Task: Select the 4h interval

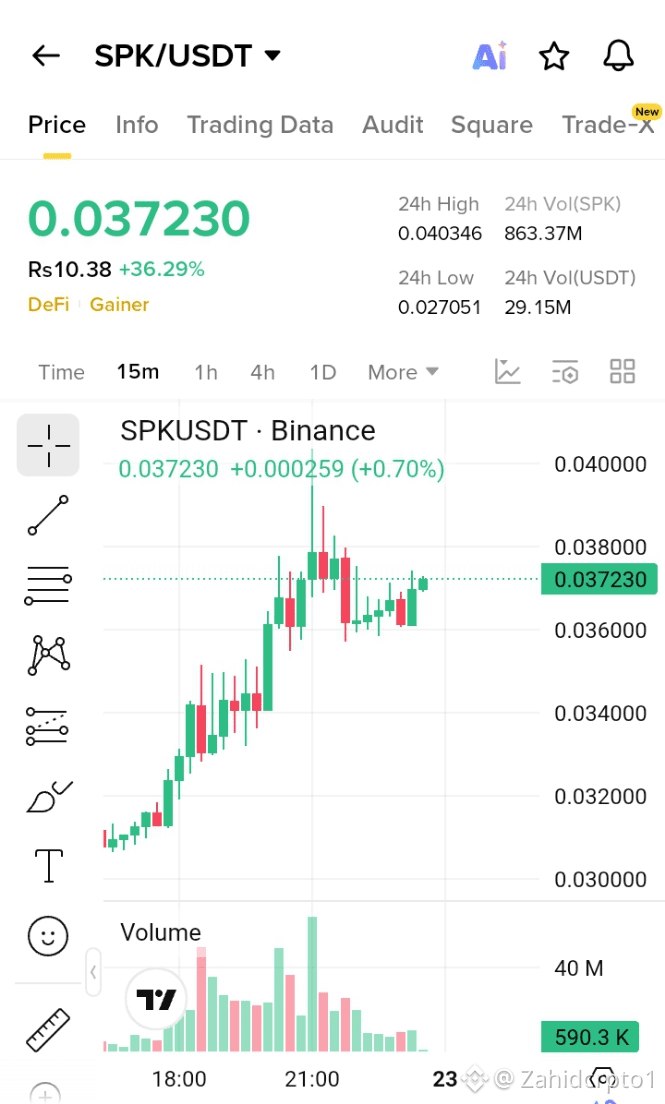Action: pos(263,372)
